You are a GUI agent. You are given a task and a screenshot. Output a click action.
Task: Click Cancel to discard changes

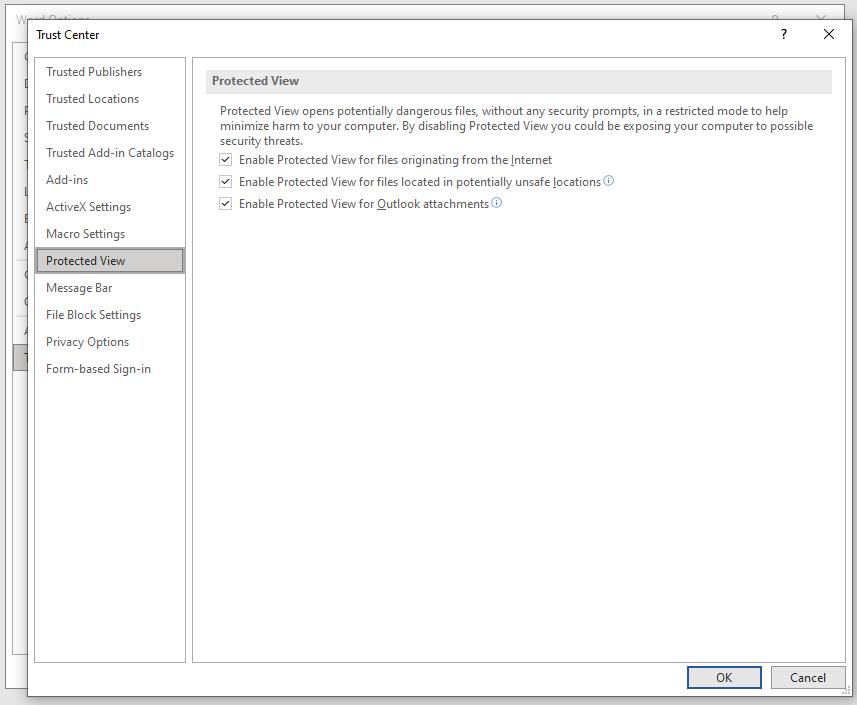pyautogui.click(x=807, y=677)
